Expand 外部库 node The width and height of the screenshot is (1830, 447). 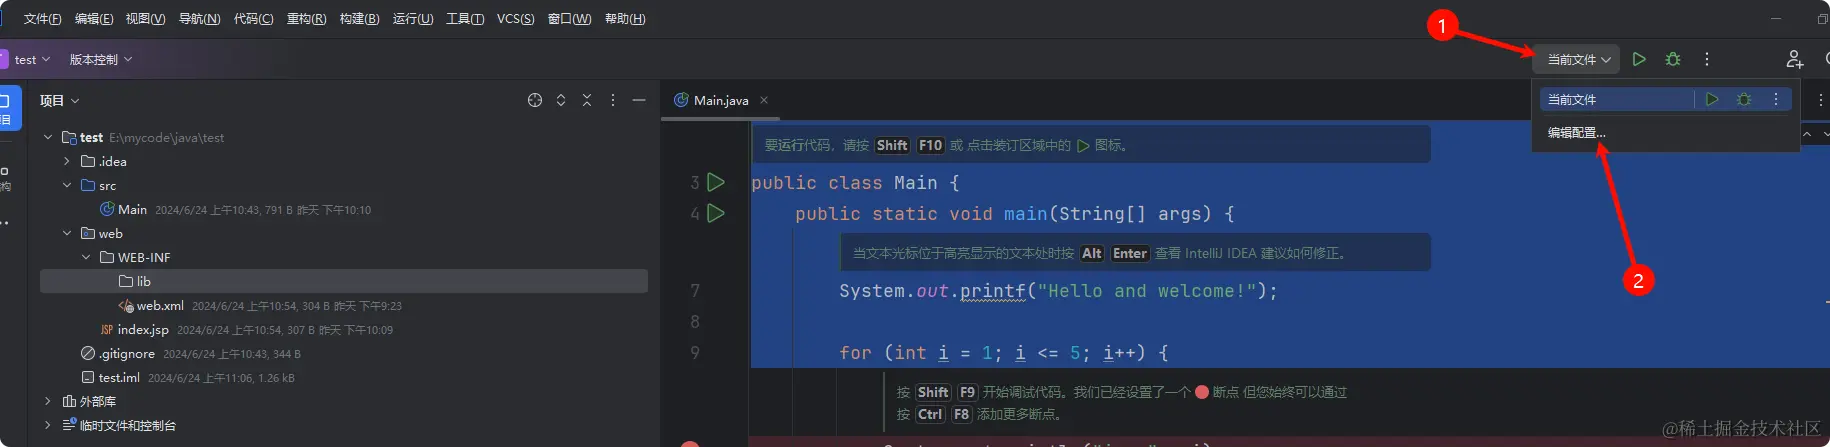coord(48,401)
